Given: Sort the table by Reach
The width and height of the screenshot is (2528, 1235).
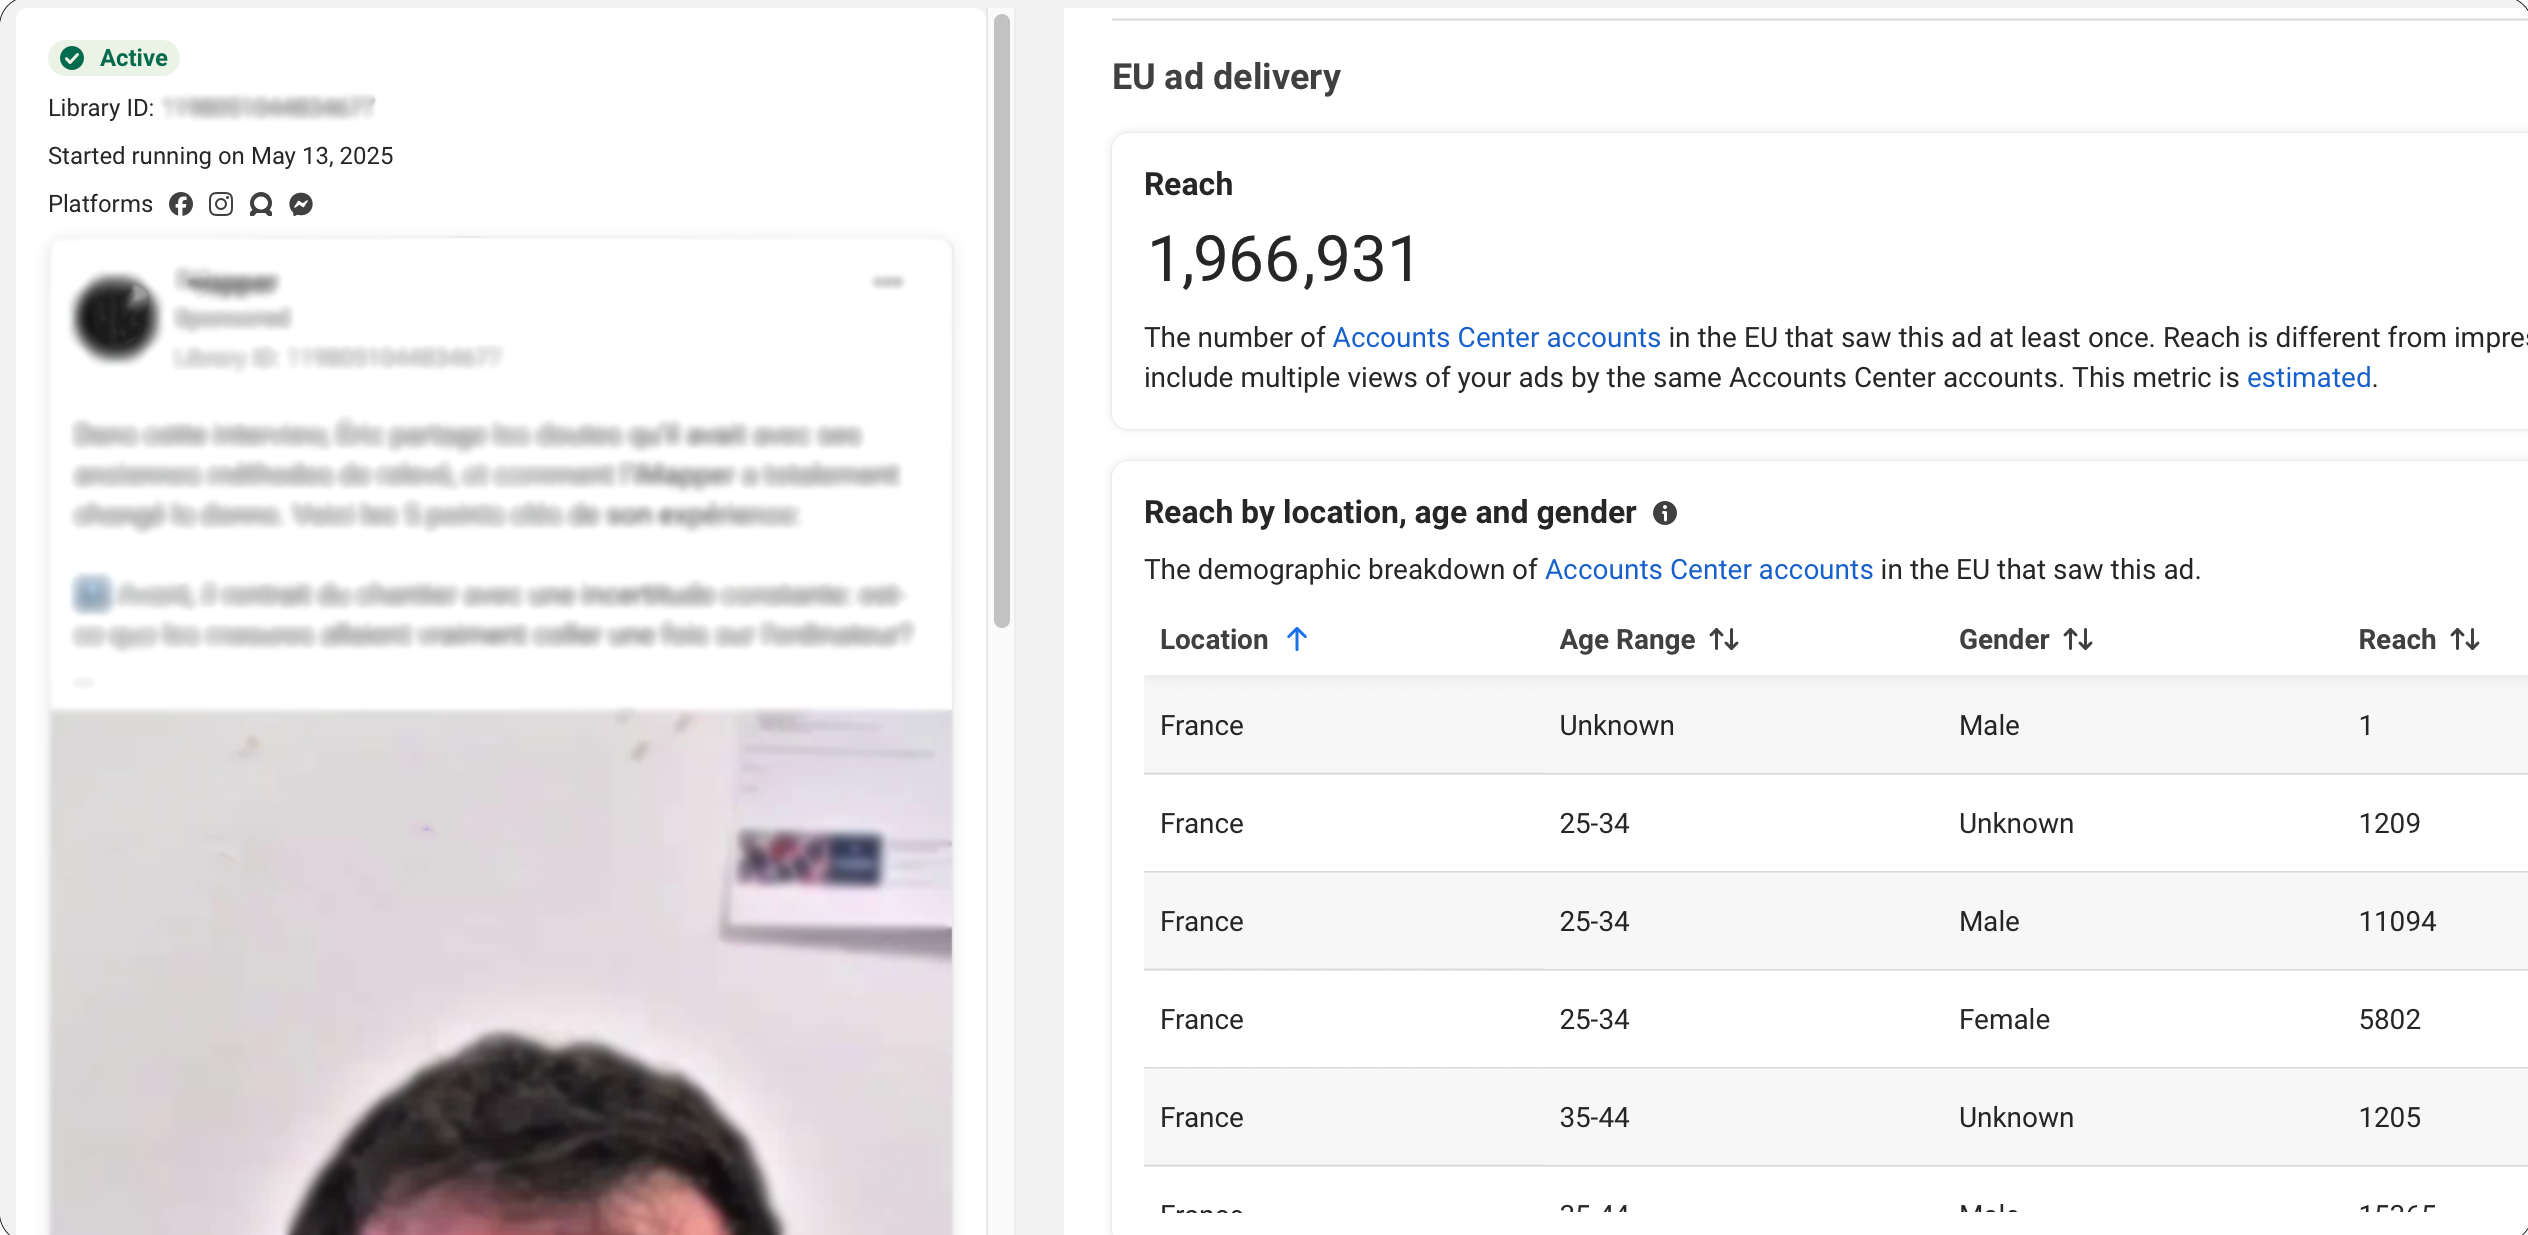Looking at the screenshot, I should coord(2464,639).
